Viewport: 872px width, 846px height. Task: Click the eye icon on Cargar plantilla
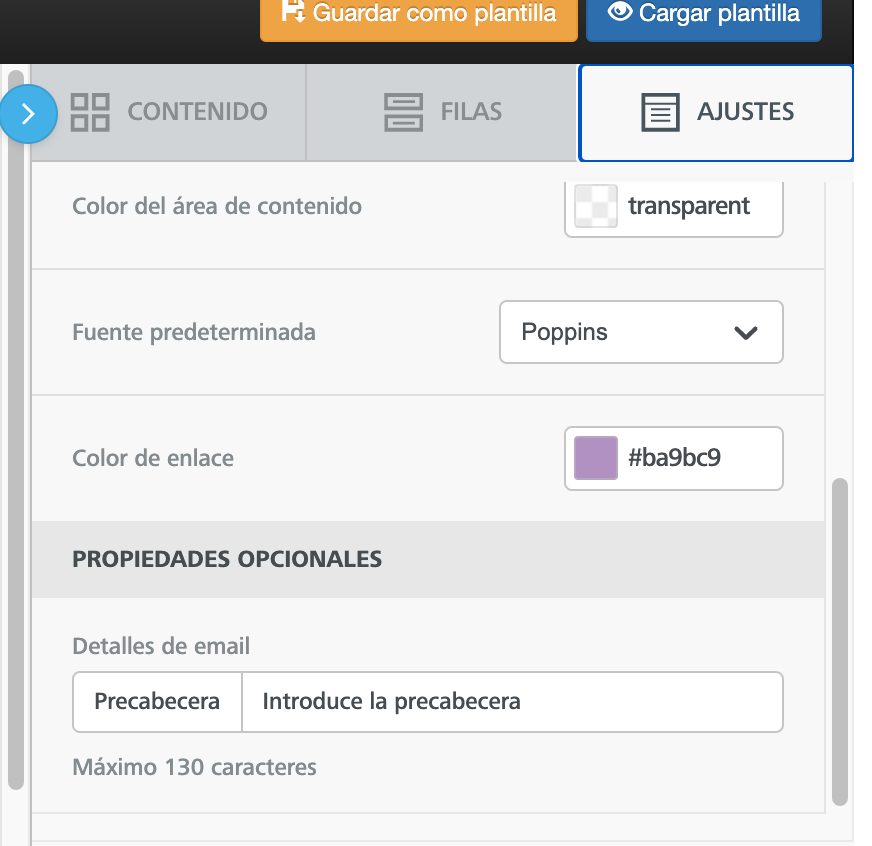click(621, 11)
